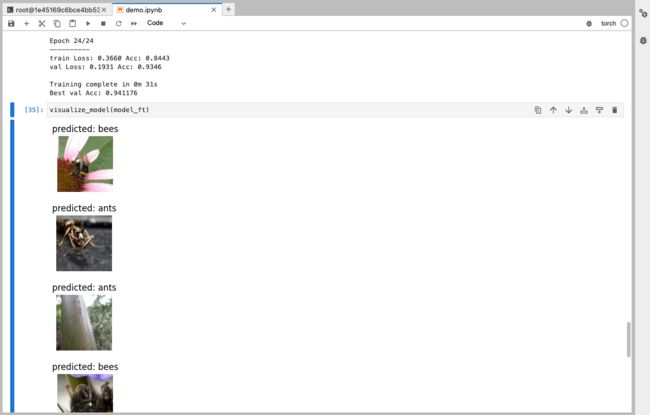This screenshot has height=415, width=650.
Task: Click the plant stem ants image
Action: coord(84,323)
